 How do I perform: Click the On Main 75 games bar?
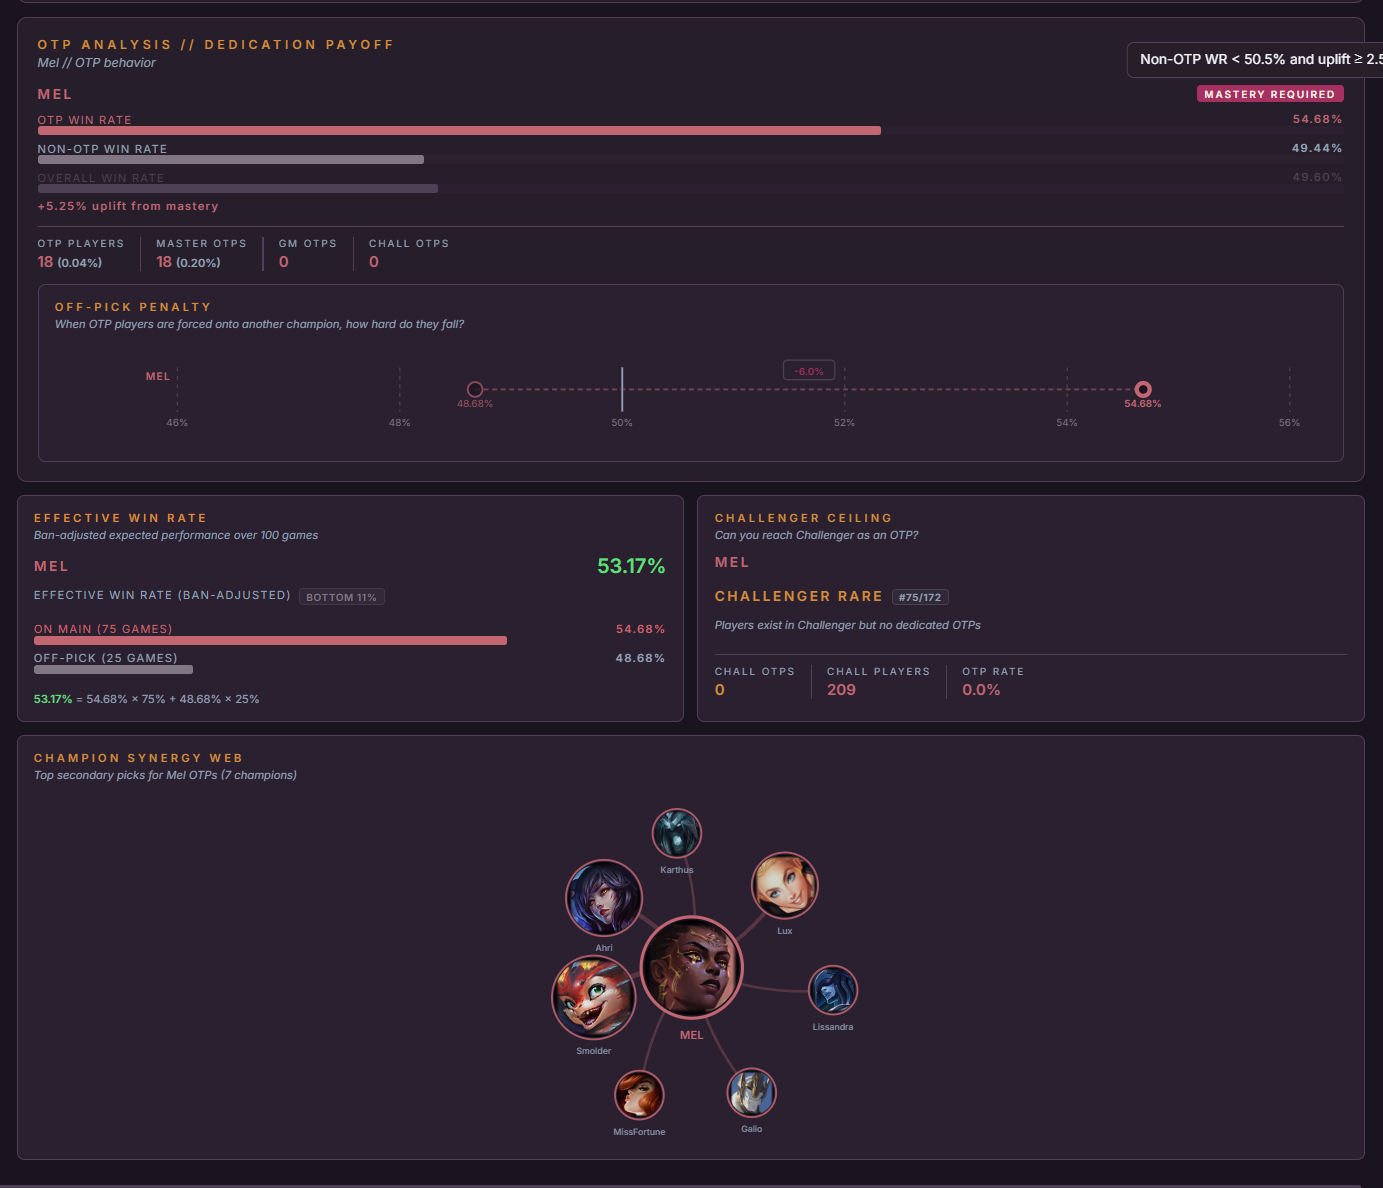[x=270, y=640]
